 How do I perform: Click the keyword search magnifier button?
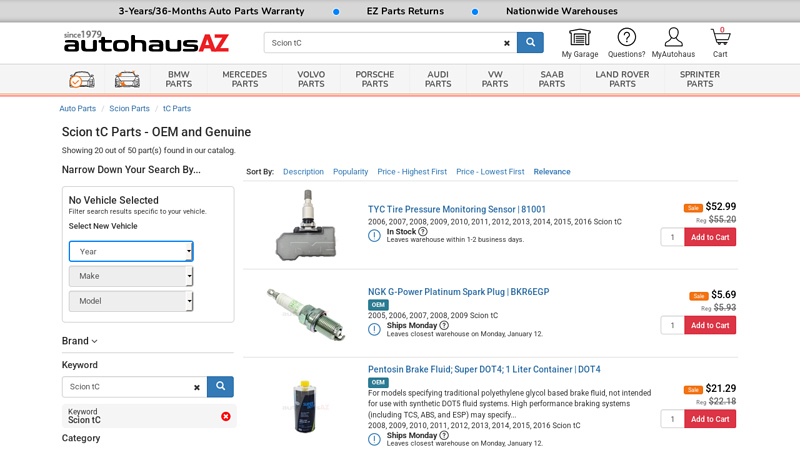tap(220, 386)
